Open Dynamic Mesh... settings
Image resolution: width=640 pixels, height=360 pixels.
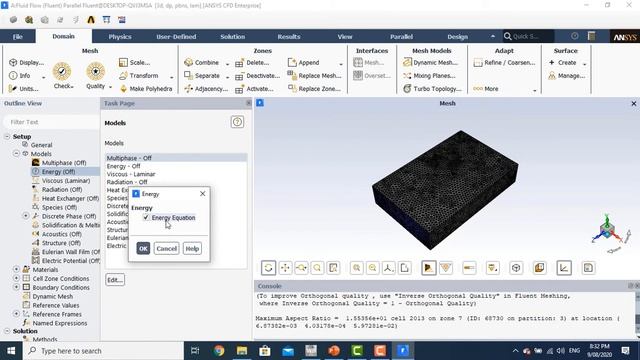pyautogui.click(x=430, y=62)
